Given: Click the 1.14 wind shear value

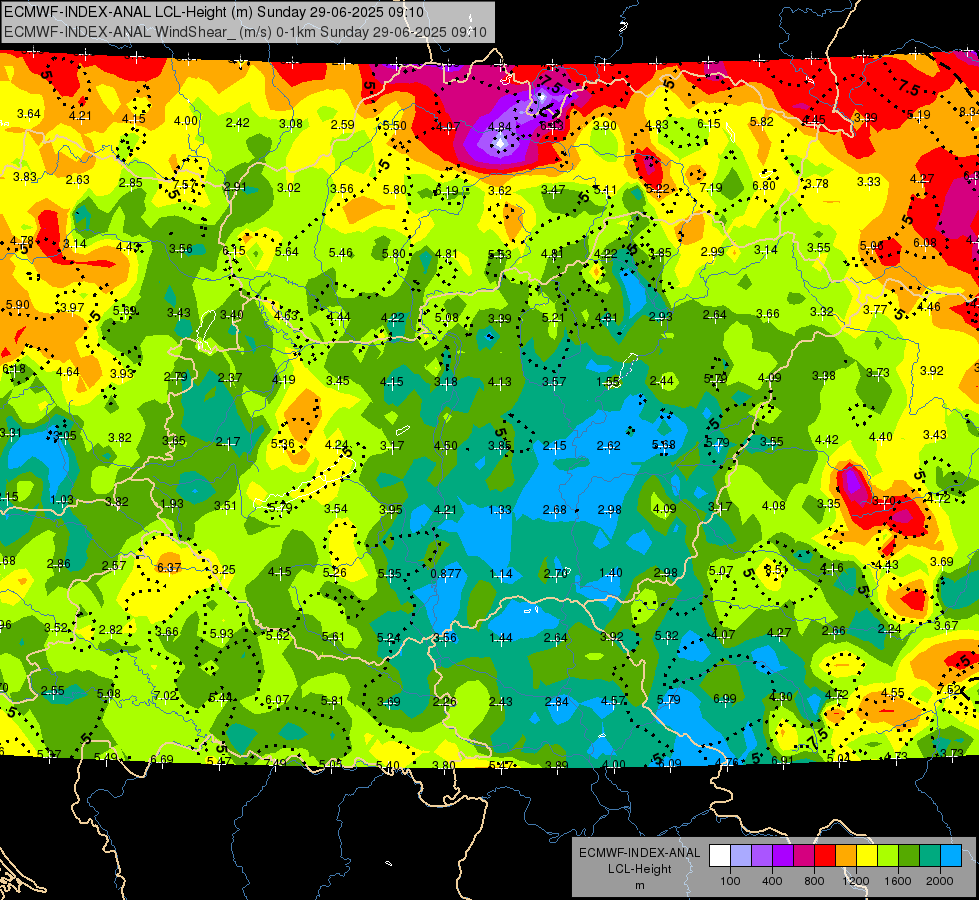Looking at the screenshot, I should pyautogui.click(x=501, y=573).
